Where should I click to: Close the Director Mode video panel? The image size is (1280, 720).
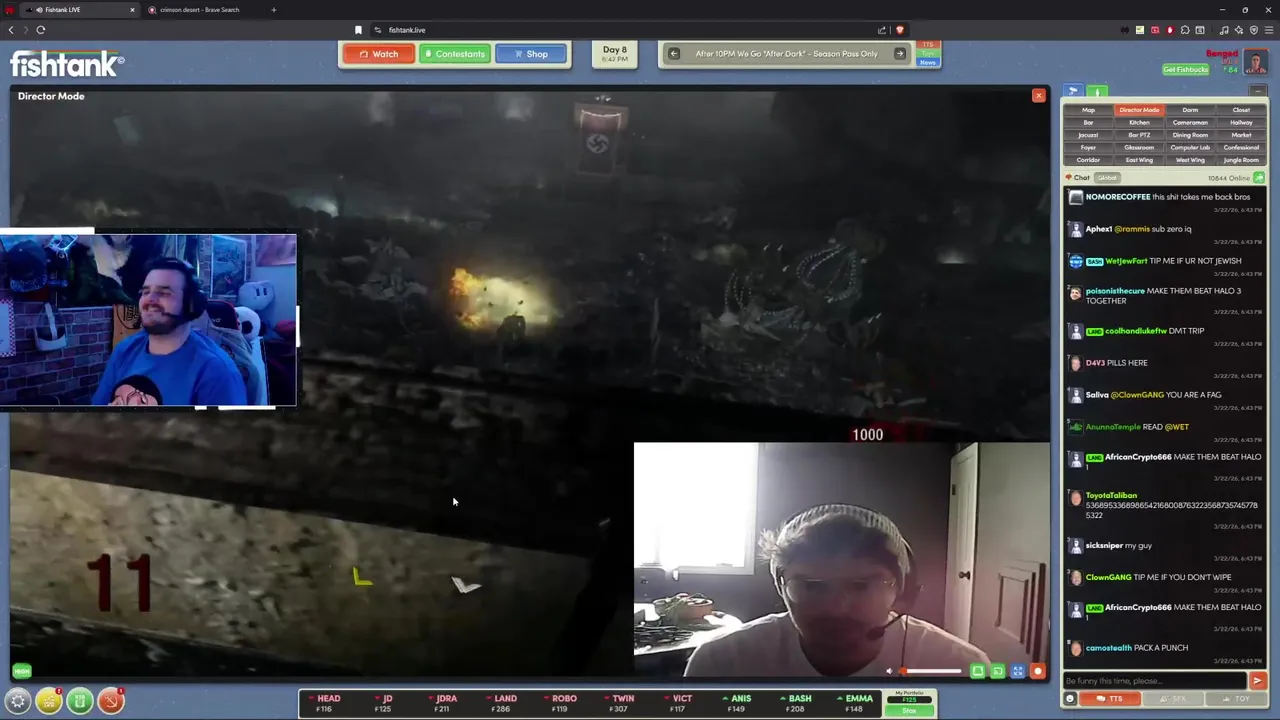(1038, 96)
